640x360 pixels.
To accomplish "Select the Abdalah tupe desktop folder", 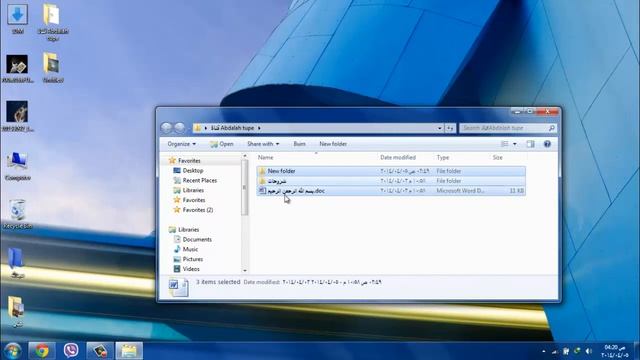I will pyautogui.click(x=52, y=22).
